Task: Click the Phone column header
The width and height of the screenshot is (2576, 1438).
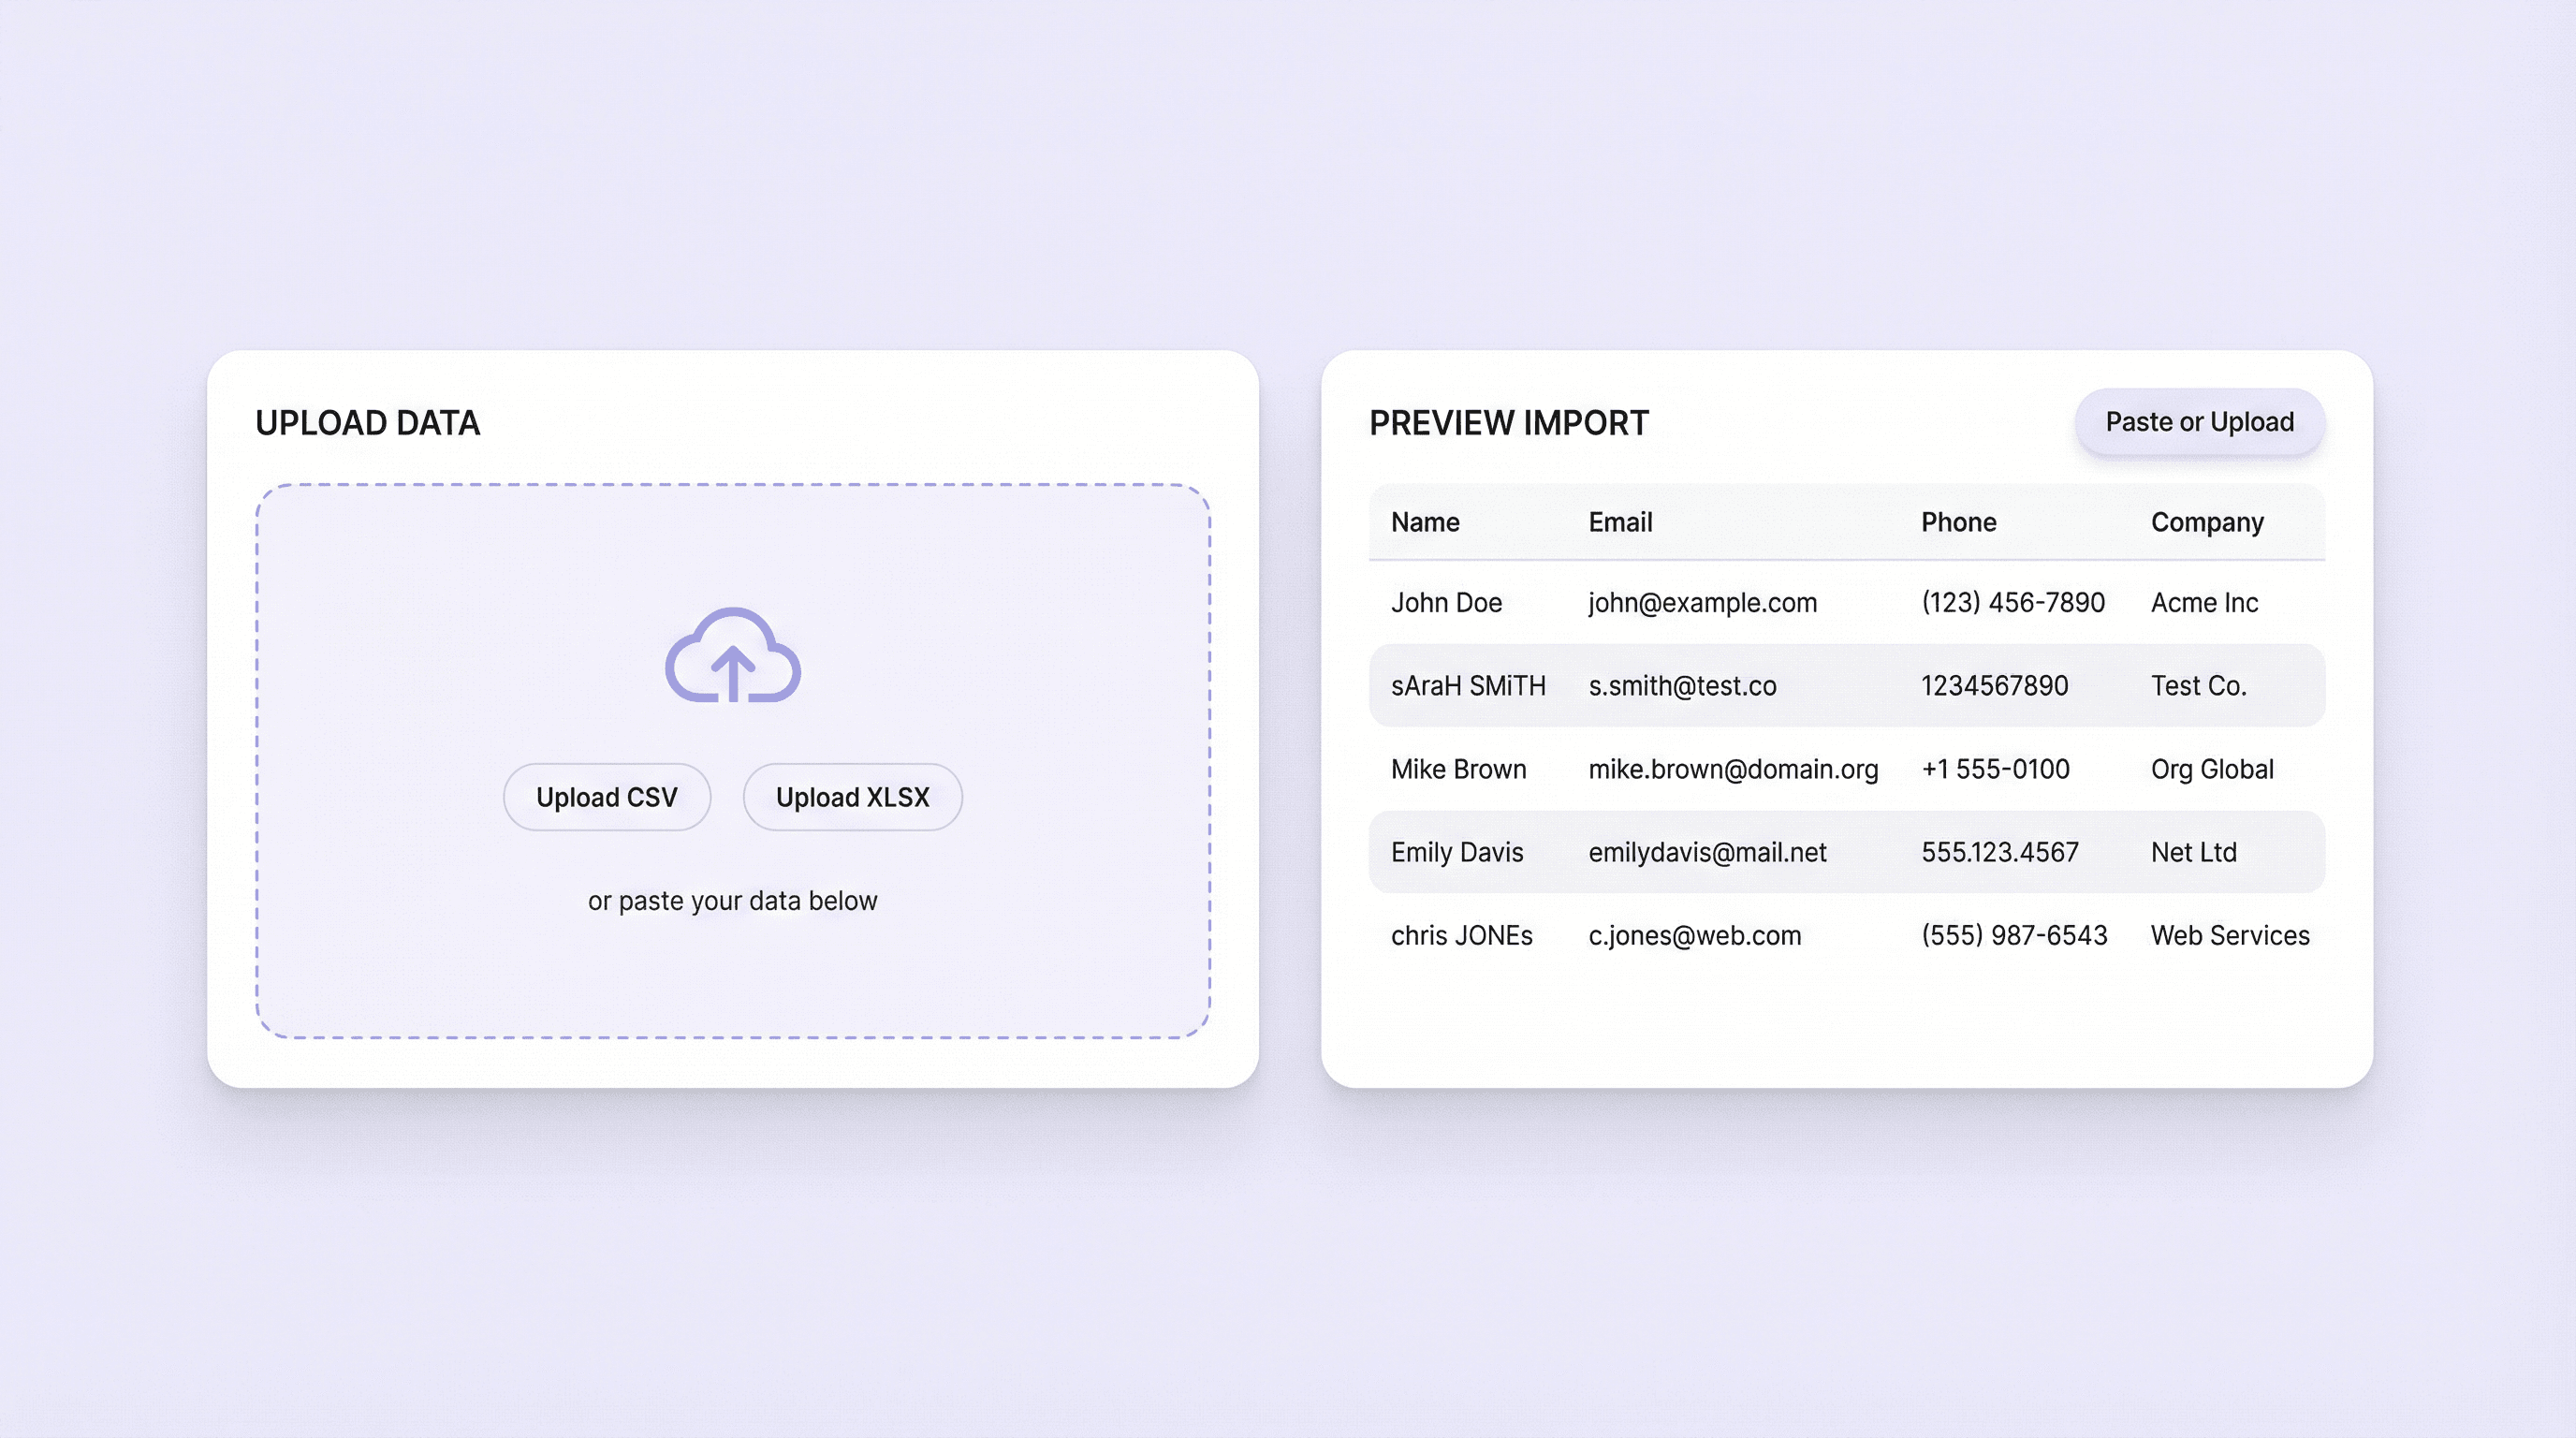Action: pyautogui.click(x=1958, y=522)
